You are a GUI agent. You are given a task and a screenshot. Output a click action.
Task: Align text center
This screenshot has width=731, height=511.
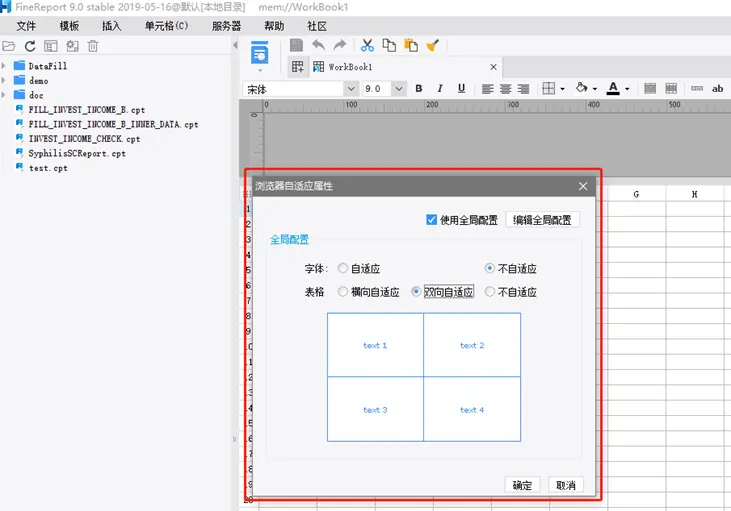(x=505, y=89)
